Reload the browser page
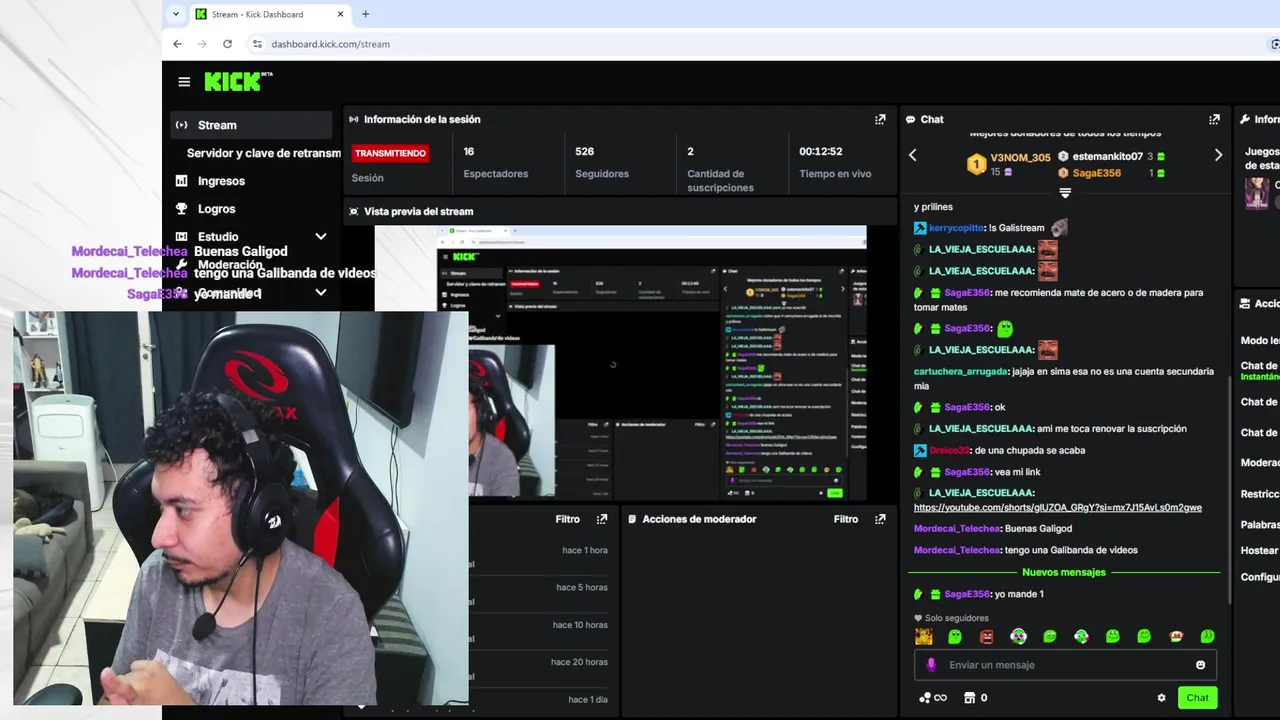This screenshot has width=1280, height=720. coord(227,44)
